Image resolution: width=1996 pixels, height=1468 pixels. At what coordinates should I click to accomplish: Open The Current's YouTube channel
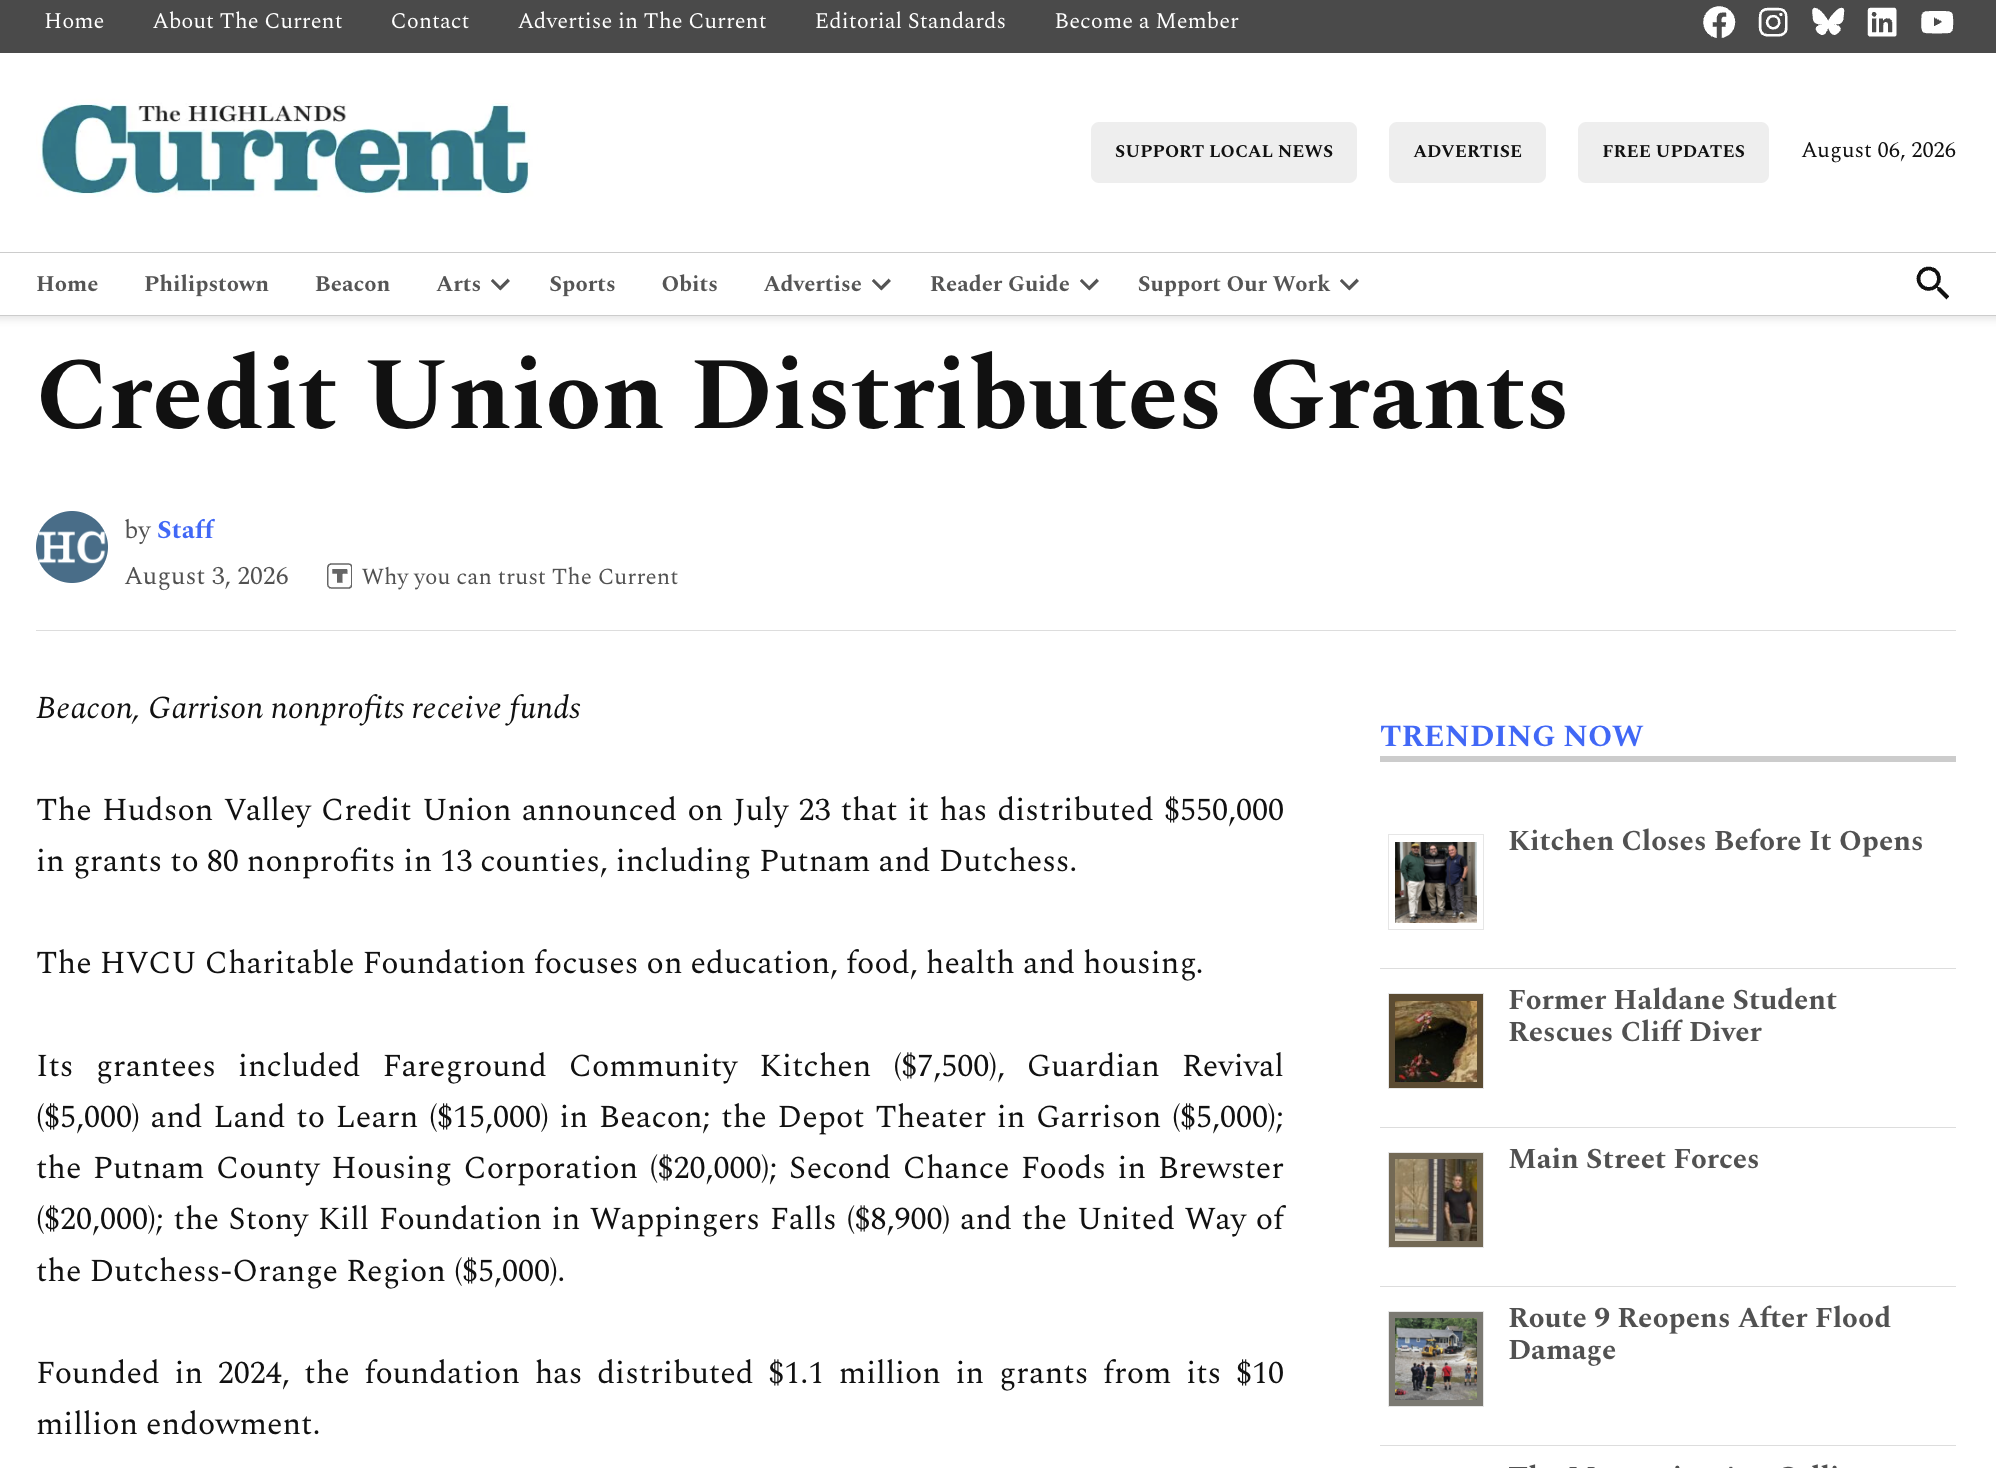pos(1937,22)
